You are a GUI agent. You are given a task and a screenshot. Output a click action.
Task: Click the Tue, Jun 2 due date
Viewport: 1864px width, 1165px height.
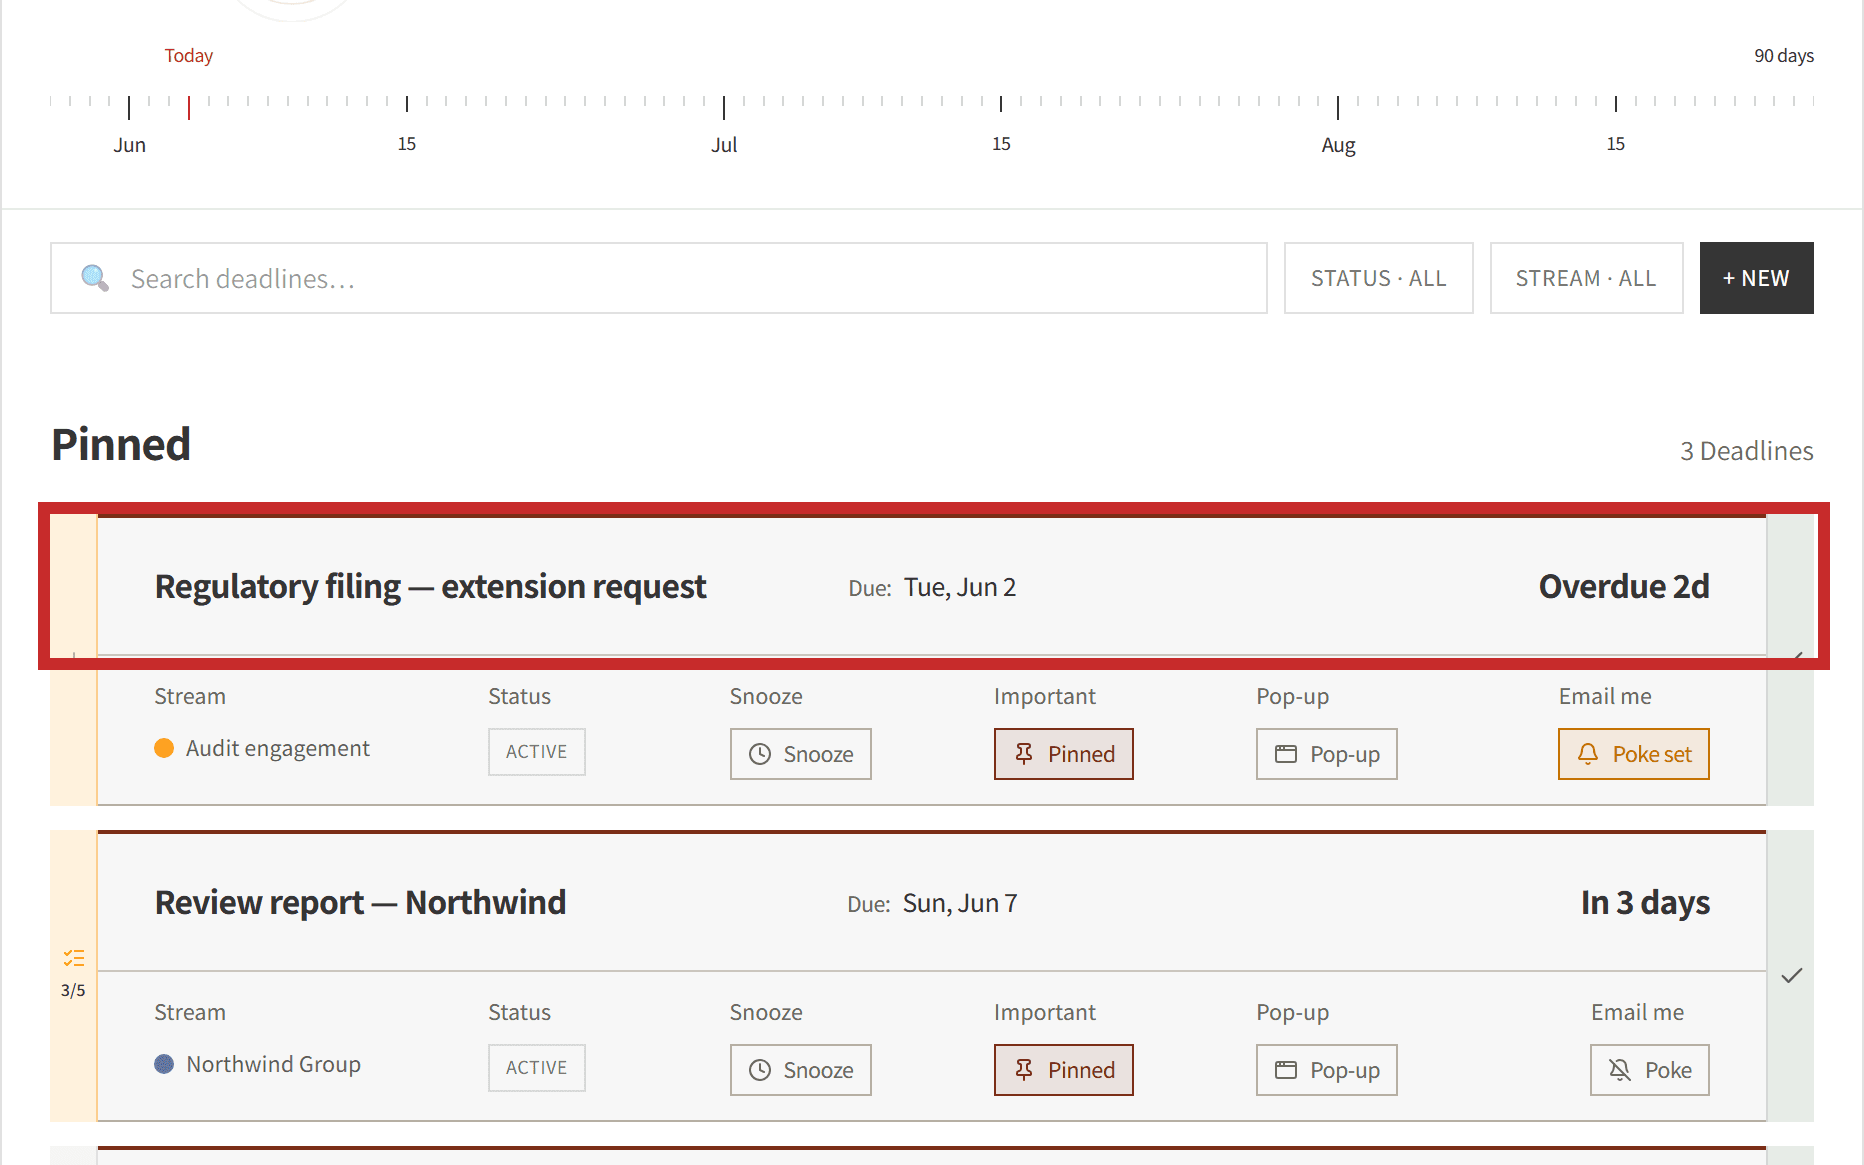click(960, 587)
